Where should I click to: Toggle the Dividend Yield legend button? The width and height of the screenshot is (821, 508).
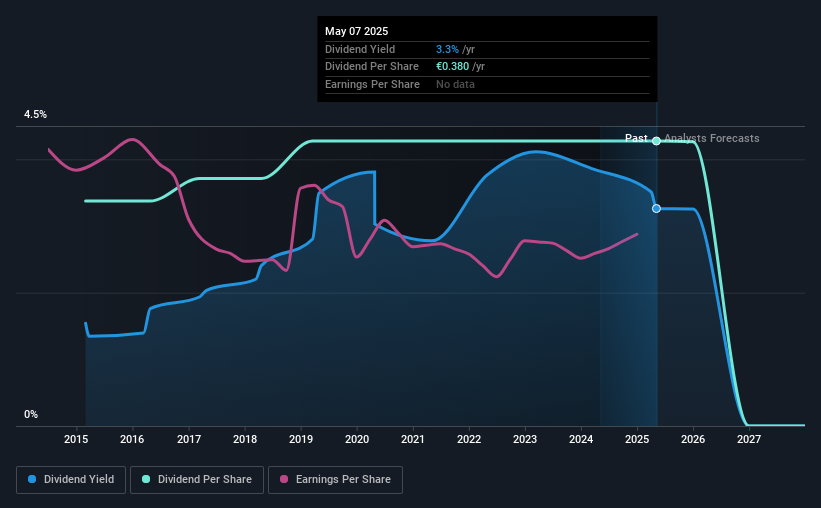71,480
